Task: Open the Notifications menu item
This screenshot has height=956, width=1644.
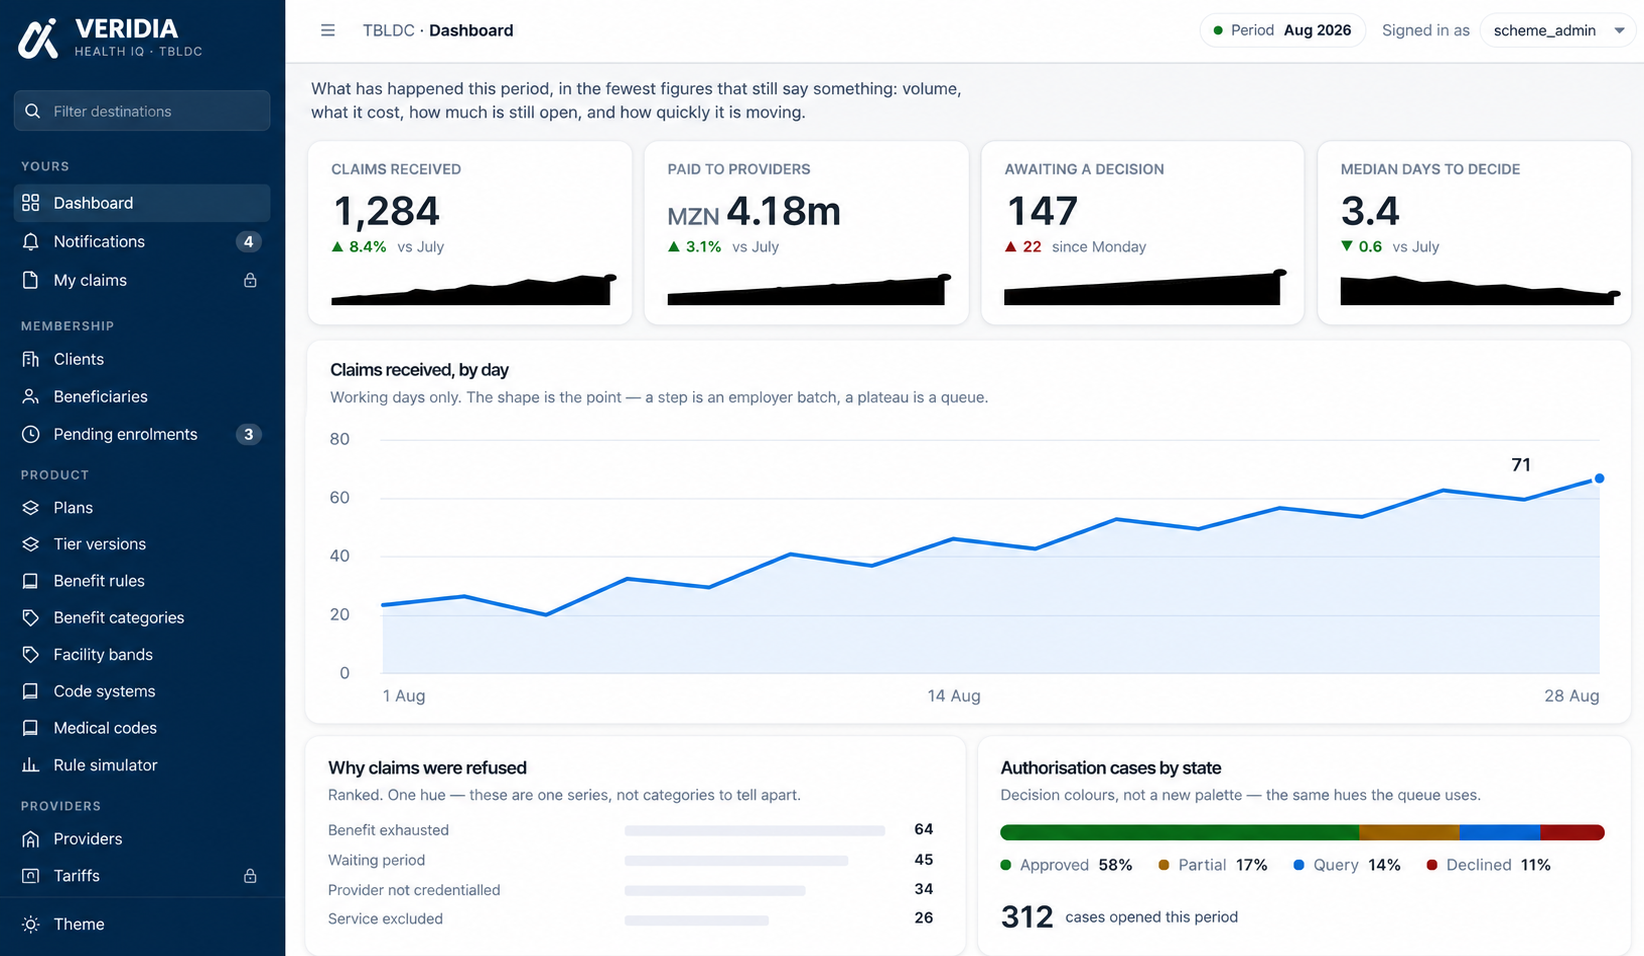Action: click(x=142, y=242)
